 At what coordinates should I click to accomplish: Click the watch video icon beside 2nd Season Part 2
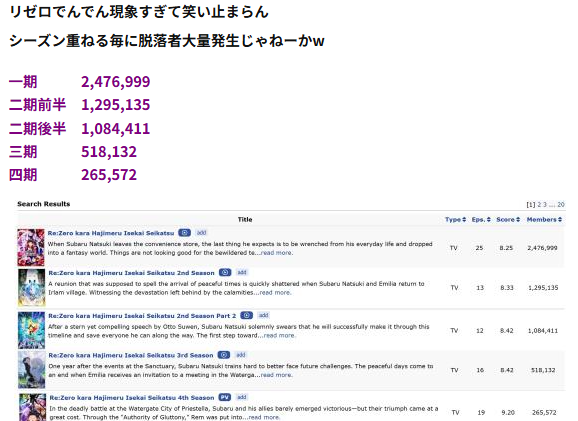[246, 316]
